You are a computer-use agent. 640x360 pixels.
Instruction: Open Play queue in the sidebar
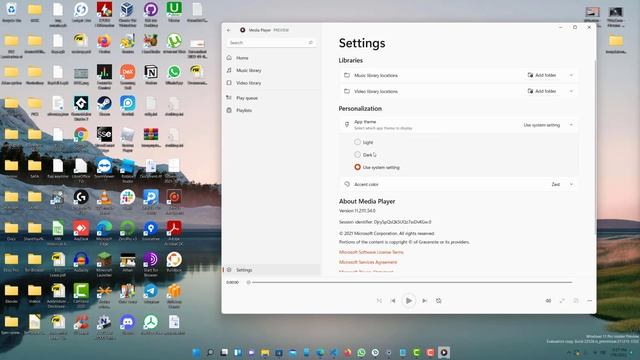[x=271, y=98]
